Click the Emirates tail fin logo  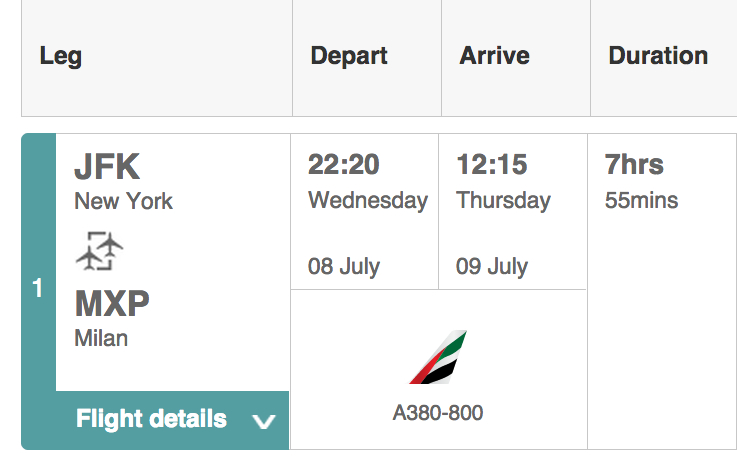coord(438,357)
